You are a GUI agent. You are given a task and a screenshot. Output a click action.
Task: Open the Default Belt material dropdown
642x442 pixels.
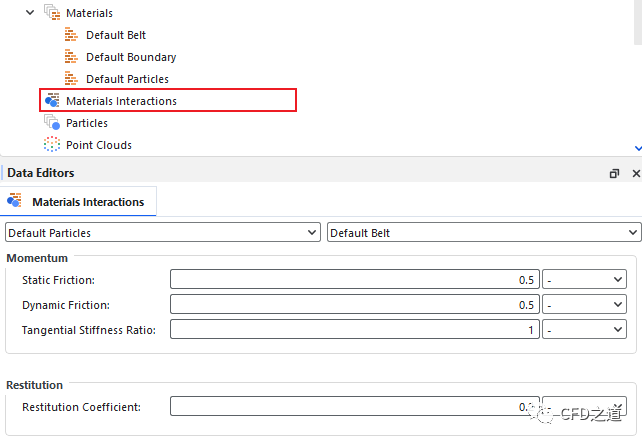point(484,233)
